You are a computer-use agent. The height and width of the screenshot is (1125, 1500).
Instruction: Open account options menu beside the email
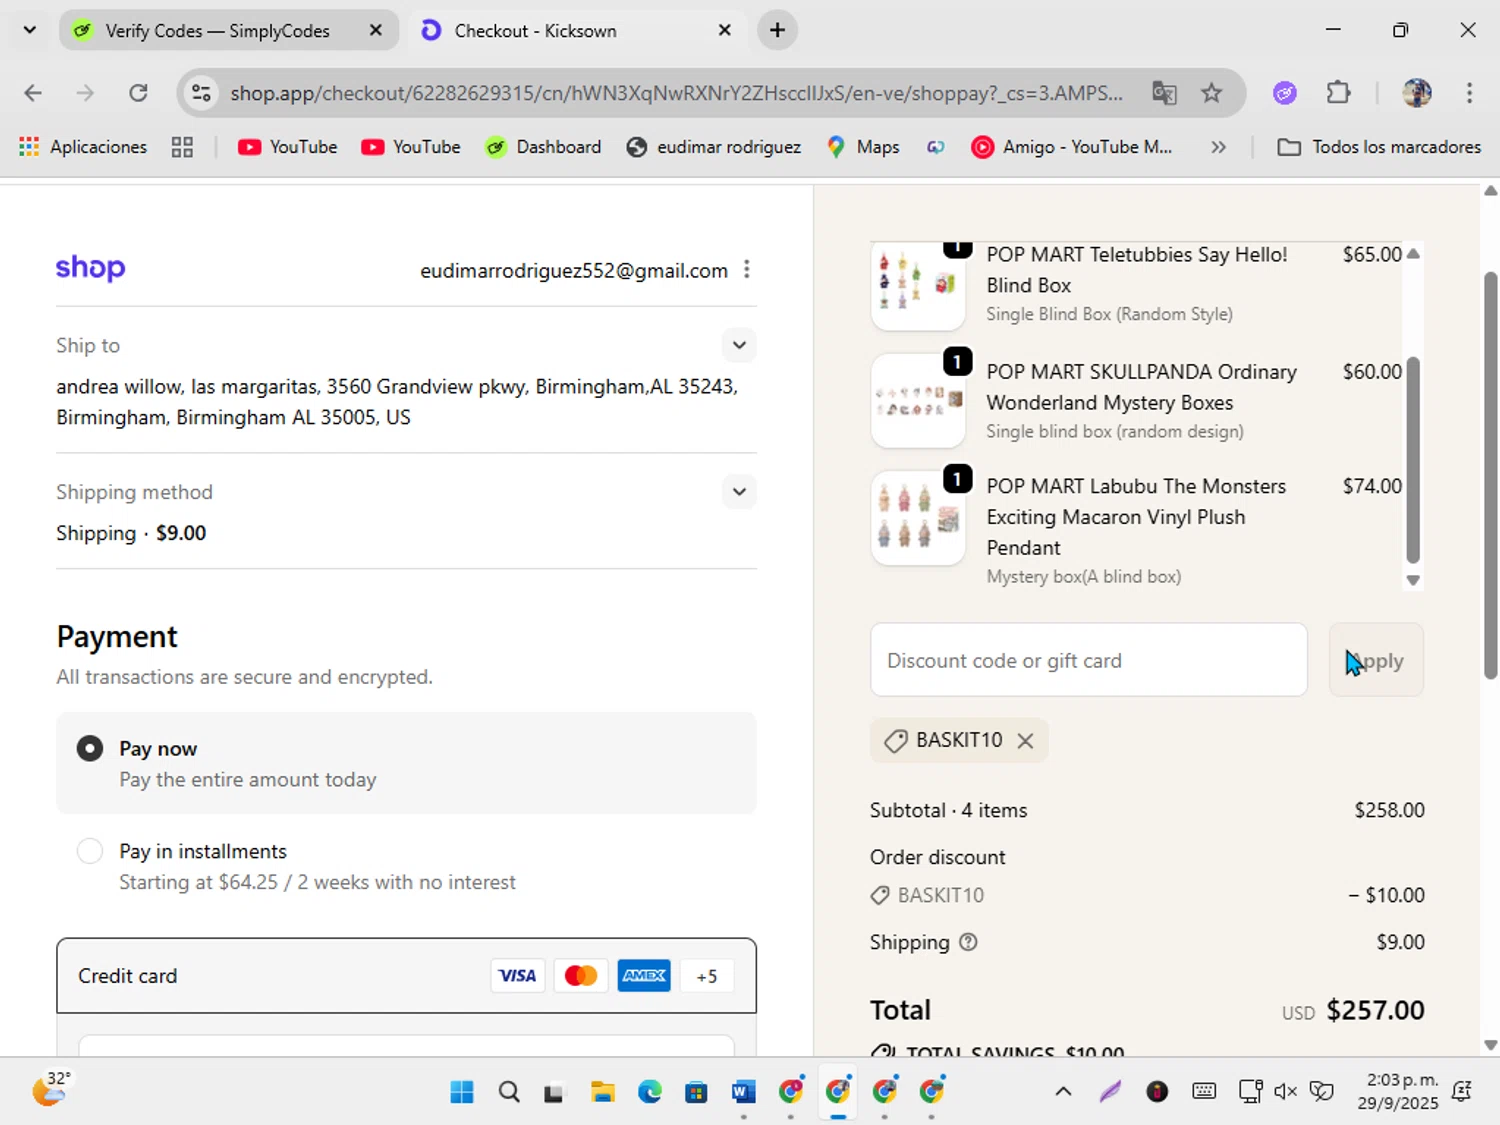point(747,270)
